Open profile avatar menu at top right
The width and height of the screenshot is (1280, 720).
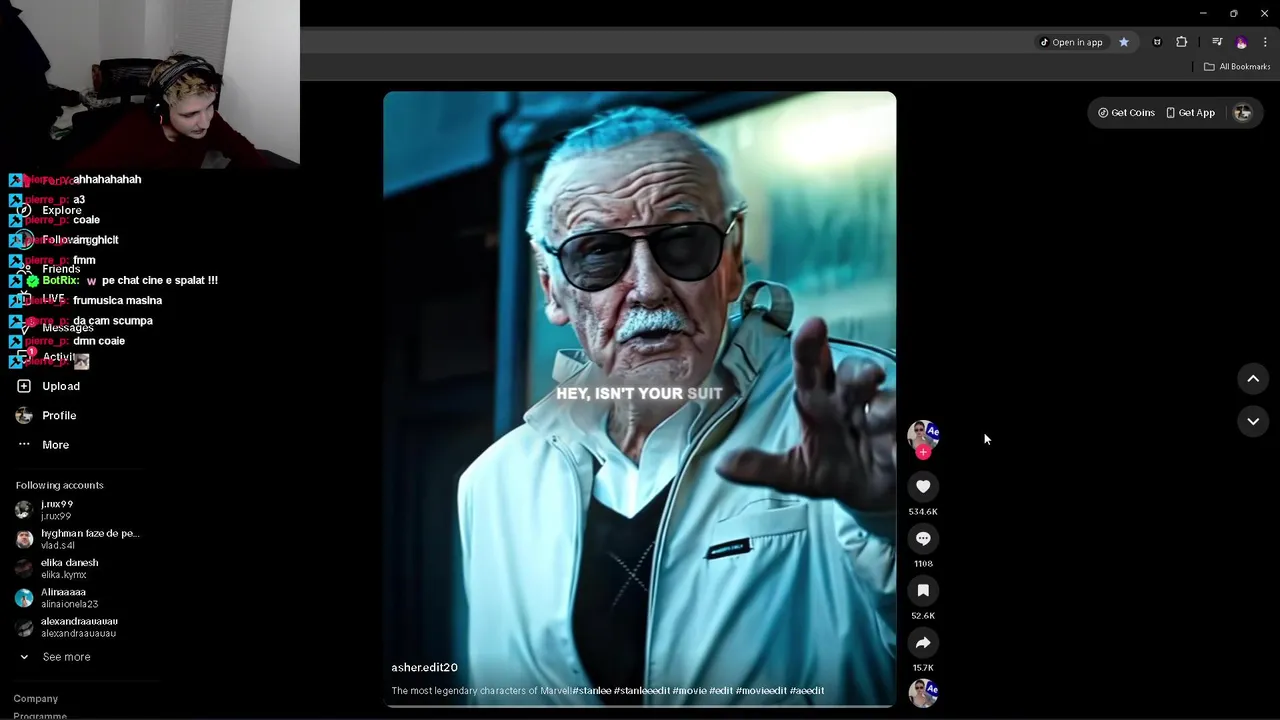[x=1243, y=113]
